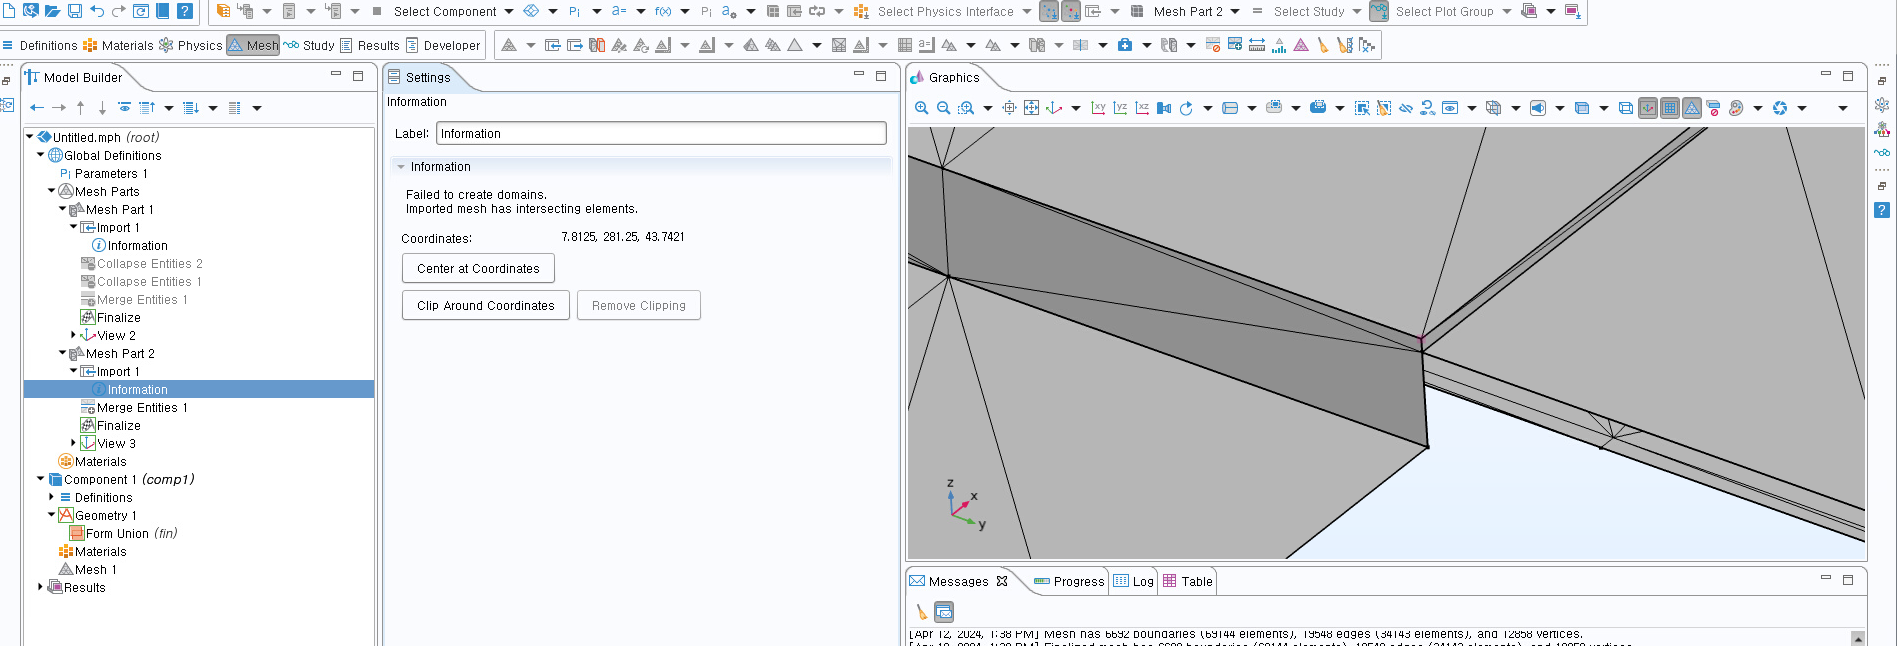Click the Label input field
The width and height of the screenshot is (1897, 646).
[x=661, y=133]
